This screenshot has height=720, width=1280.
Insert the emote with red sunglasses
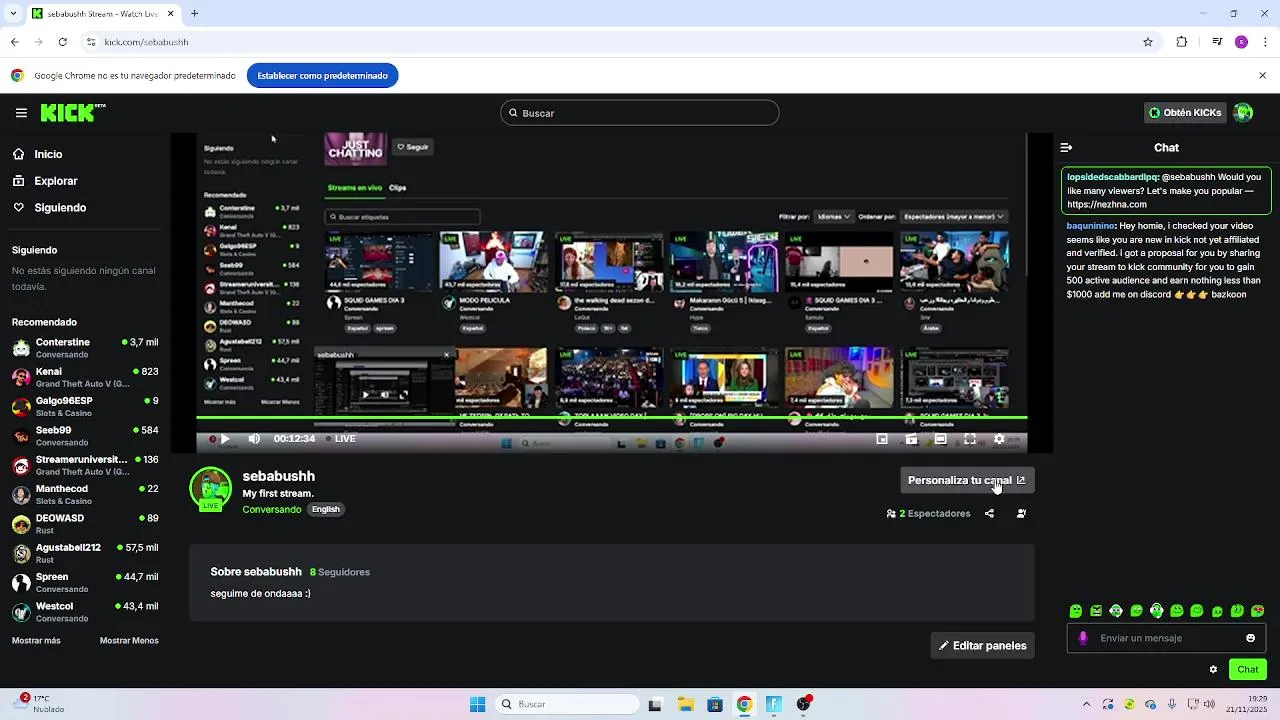[x=1258, y=611]
